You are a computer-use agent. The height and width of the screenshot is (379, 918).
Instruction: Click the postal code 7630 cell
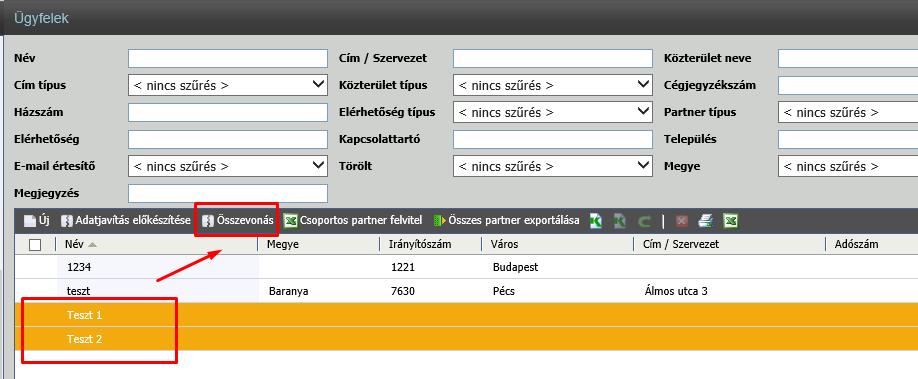pos(403,291)
